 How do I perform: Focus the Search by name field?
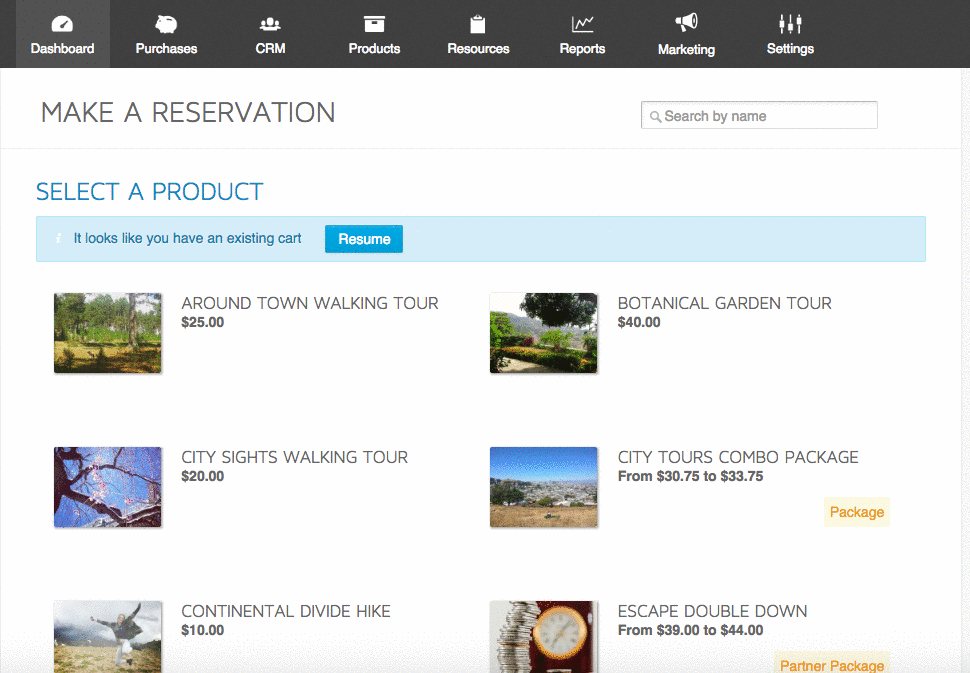[759, 115]
